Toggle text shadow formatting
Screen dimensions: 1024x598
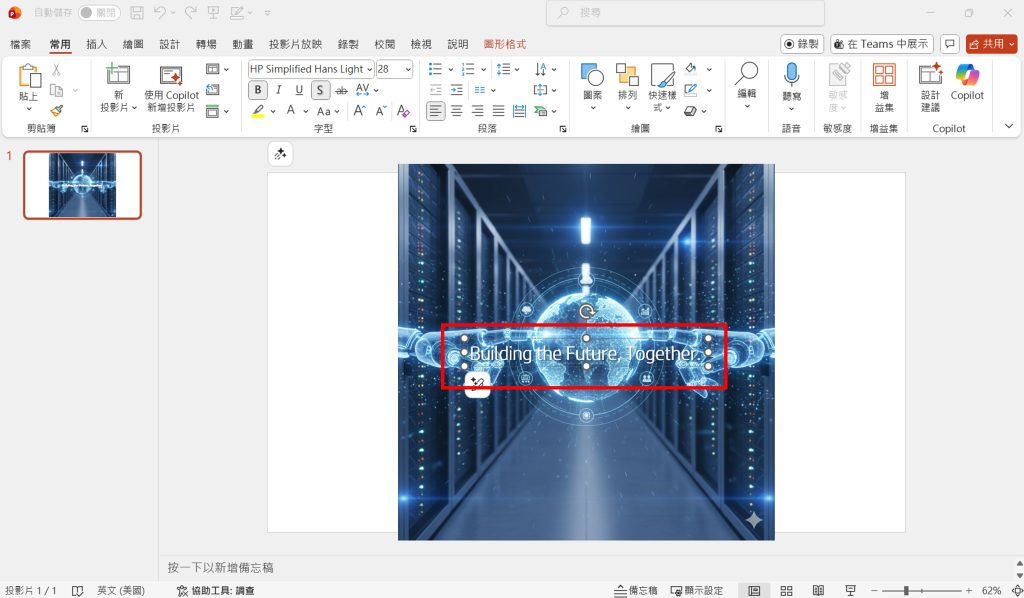pos(319,90)
